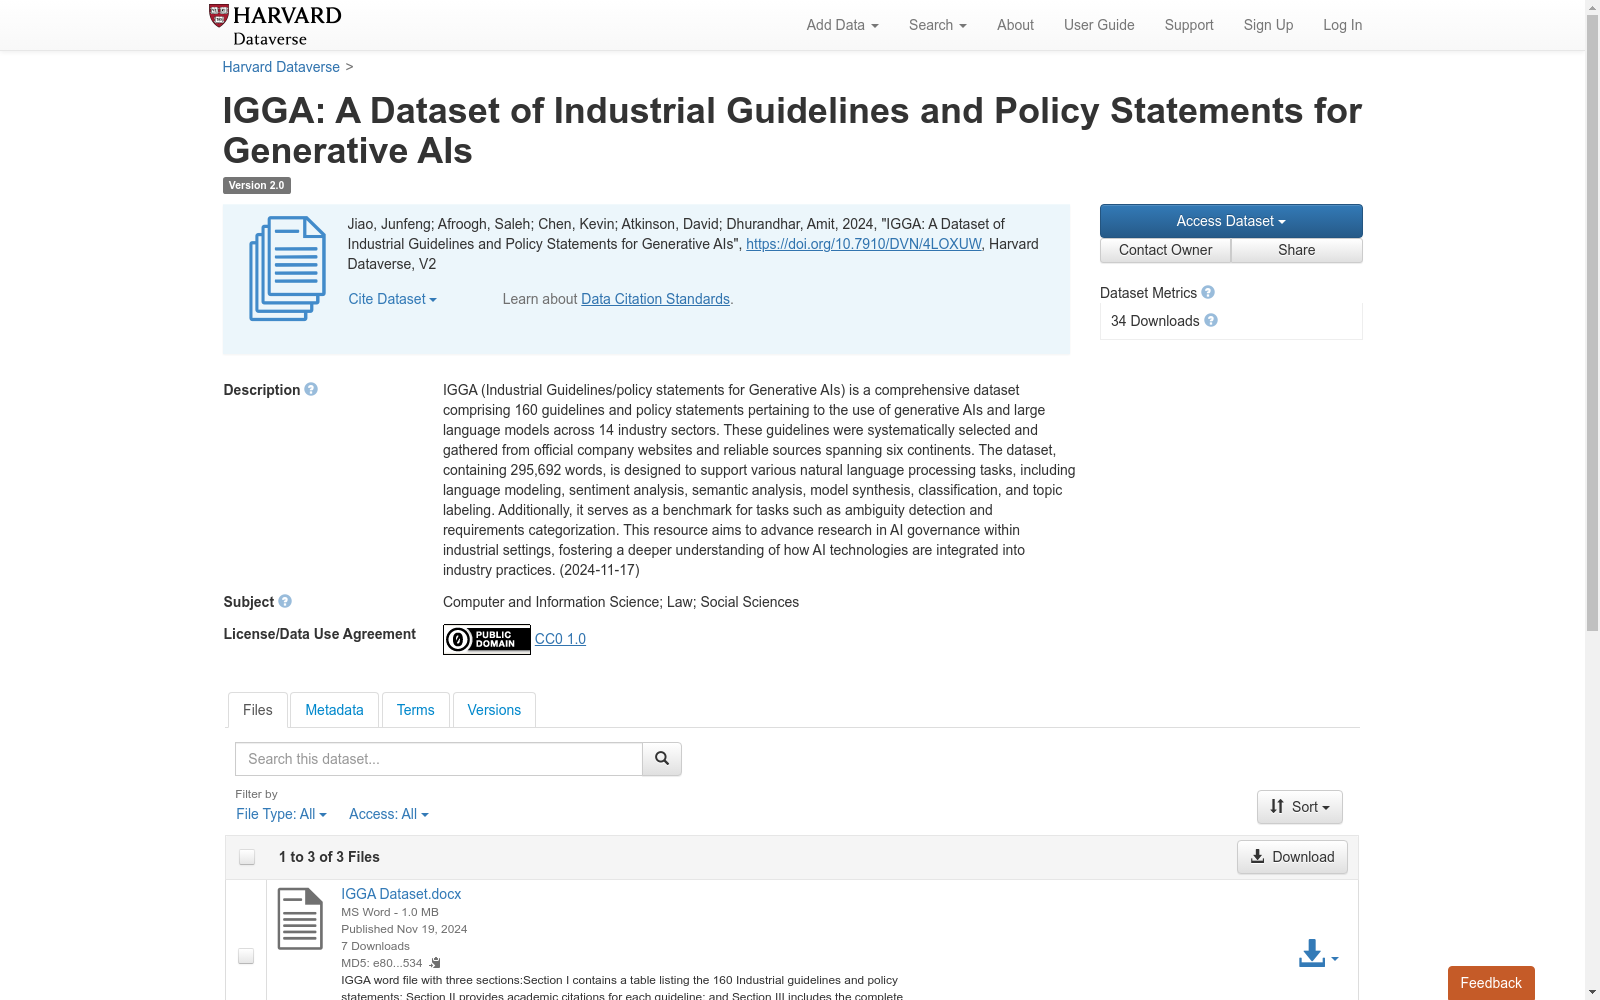Viewport: 1600px width, 1000px height.
Task: Follow the Harvard Dataverse breadcrumb link
Action: click(281, 67)
